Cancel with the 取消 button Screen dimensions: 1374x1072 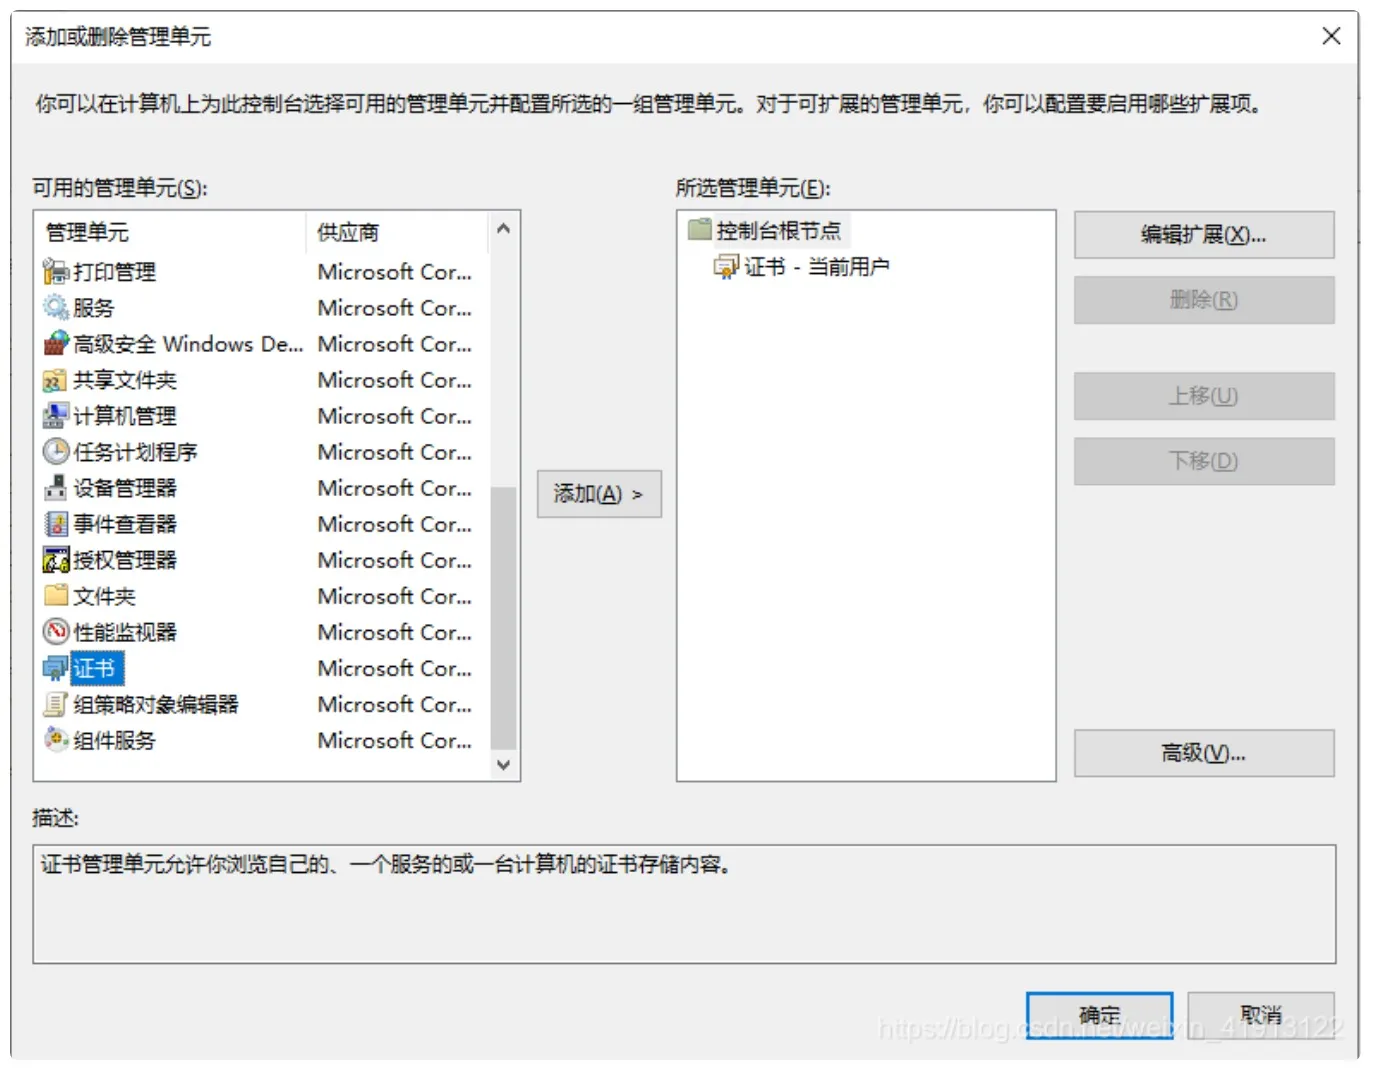(x=1261, y=1015)
